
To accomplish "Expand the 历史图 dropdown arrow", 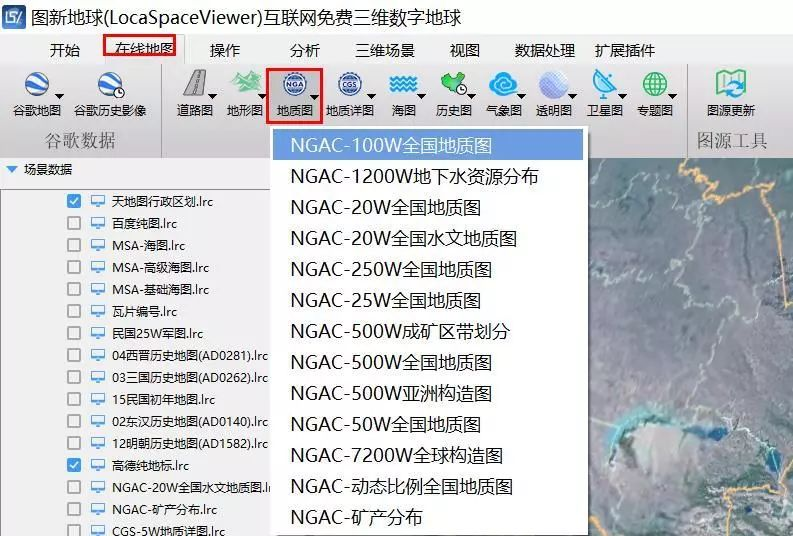I will click(x=471, y=96).
